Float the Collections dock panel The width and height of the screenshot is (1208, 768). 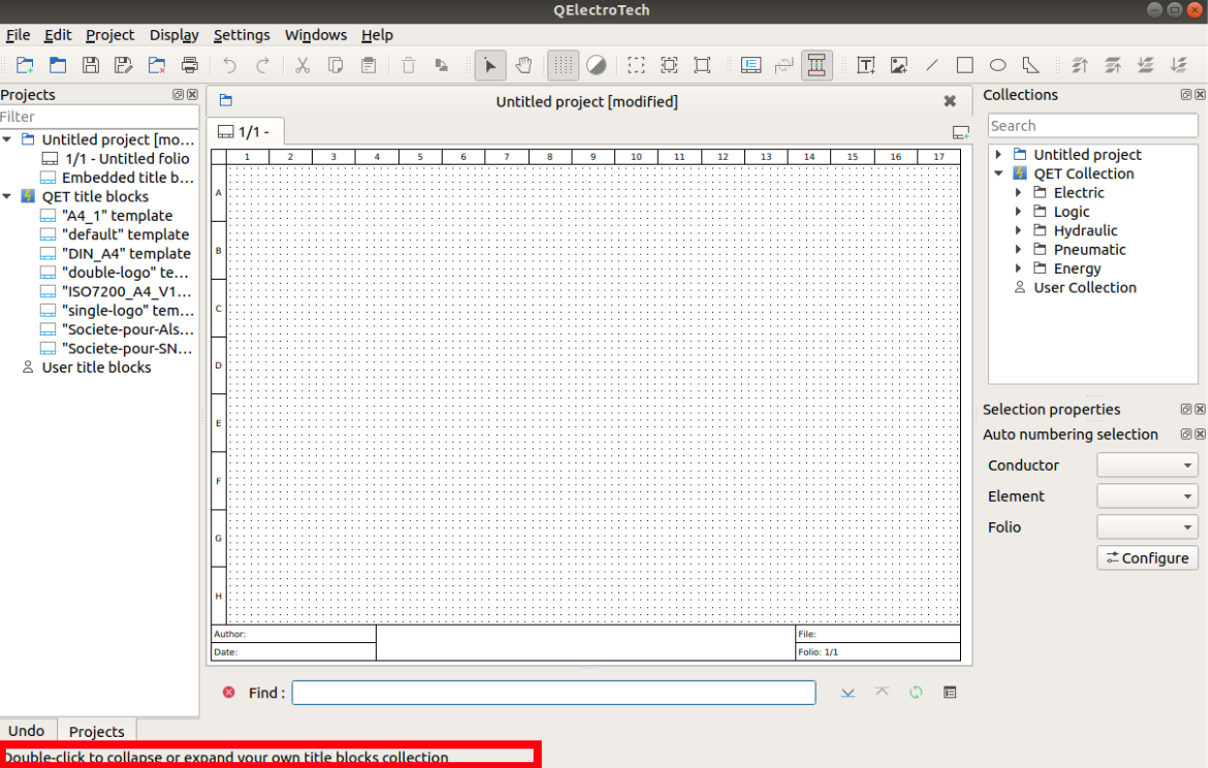point(1186,95)
